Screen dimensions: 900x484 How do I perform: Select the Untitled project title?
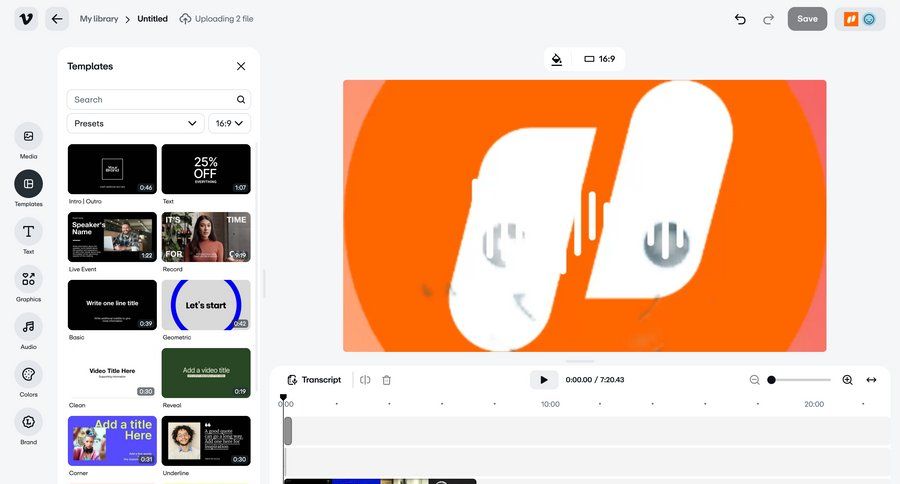(x=152, y=19)
